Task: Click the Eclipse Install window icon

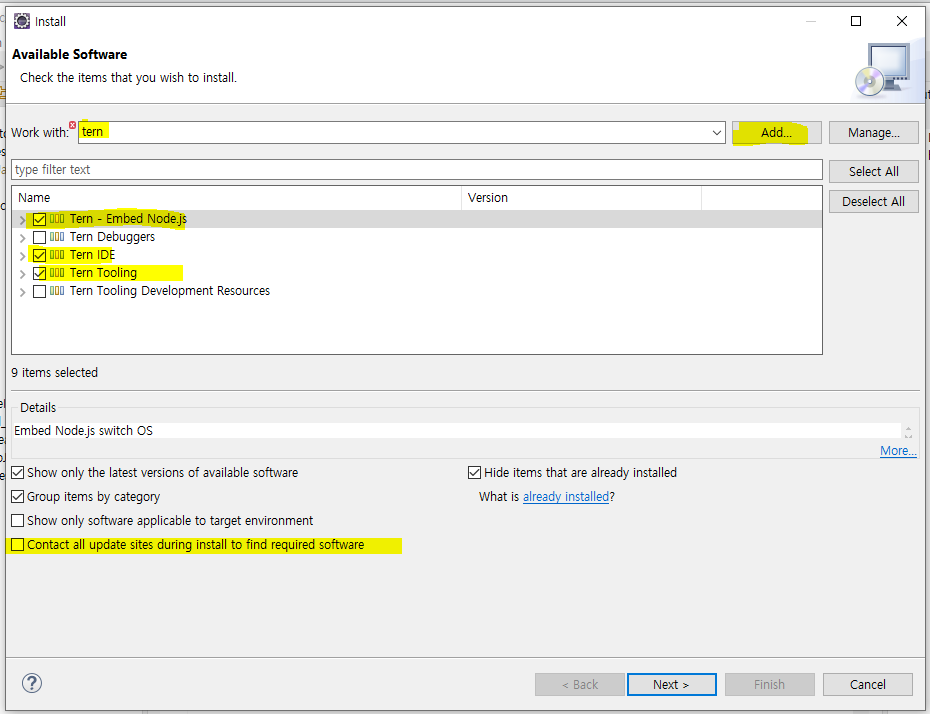Action: tap(22, 21)
